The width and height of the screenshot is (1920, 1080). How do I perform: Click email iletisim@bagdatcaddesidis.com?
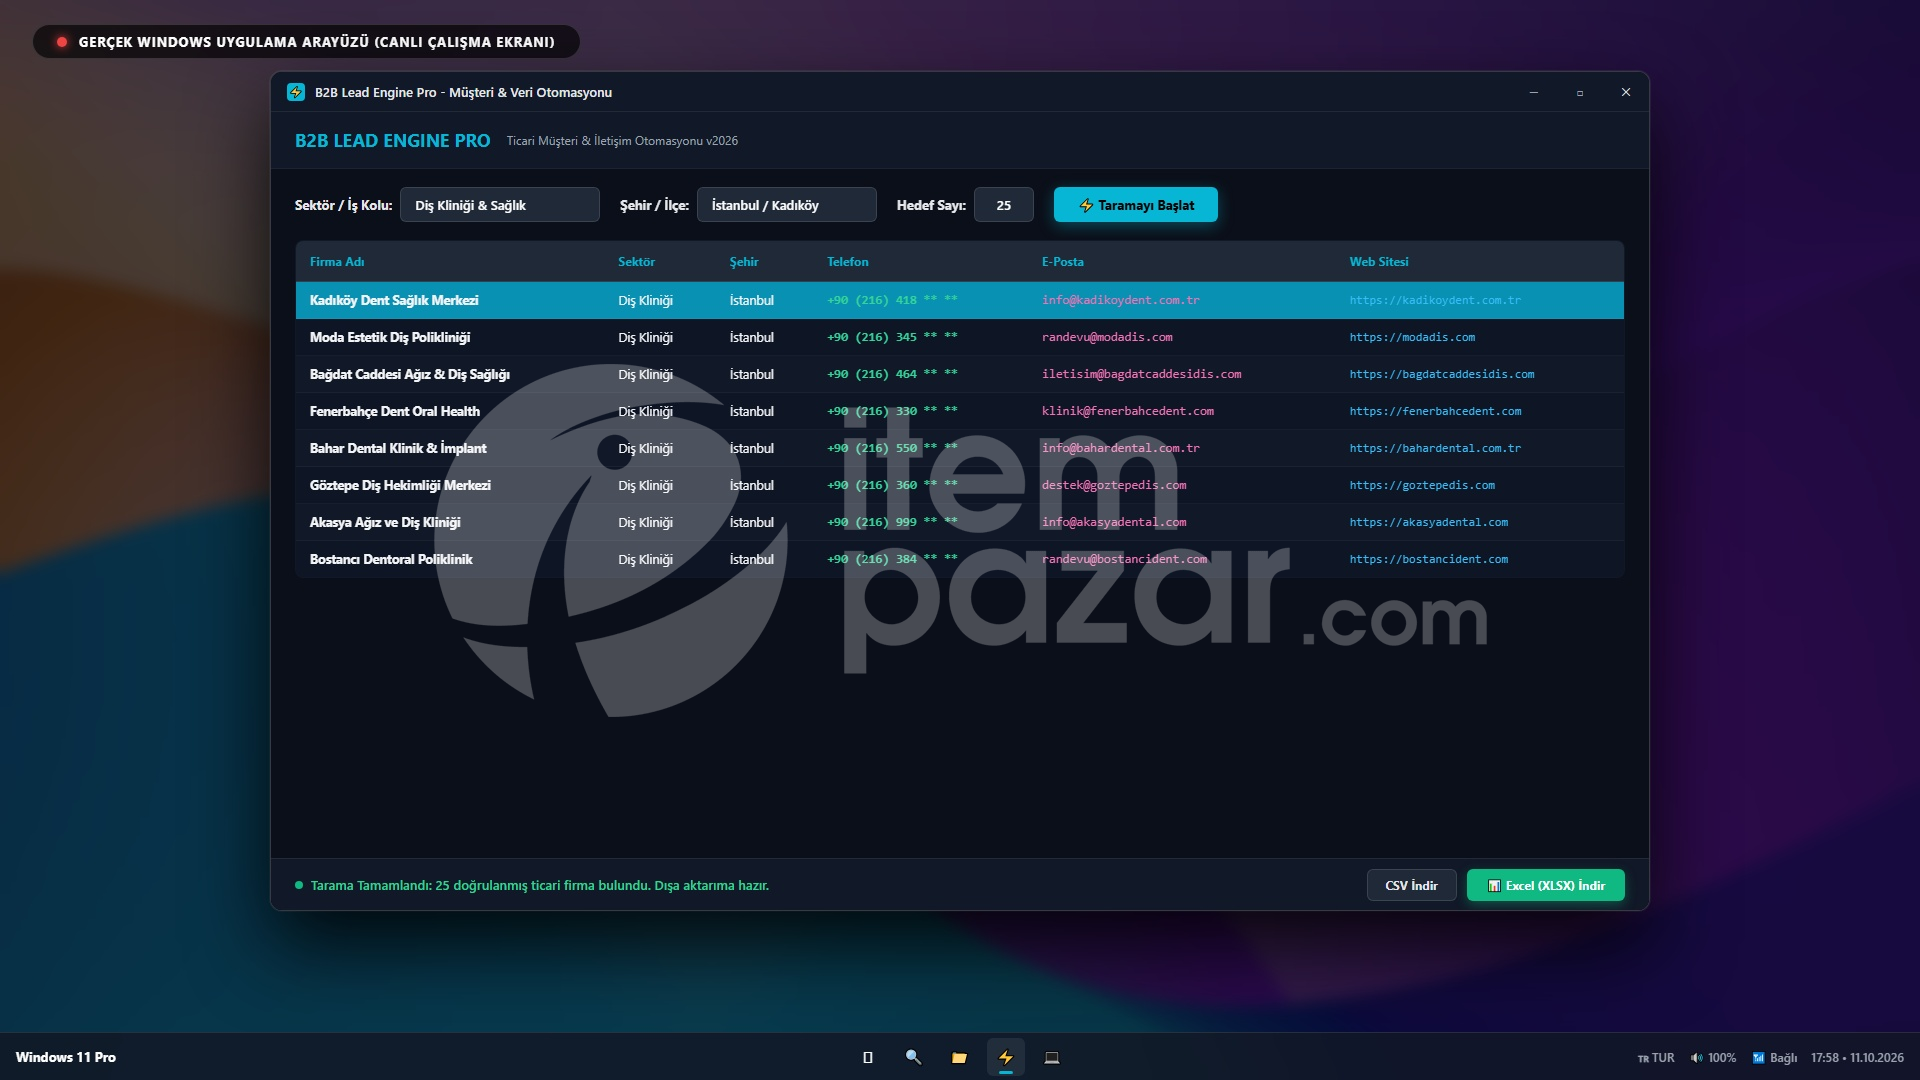coord(1141,374)
